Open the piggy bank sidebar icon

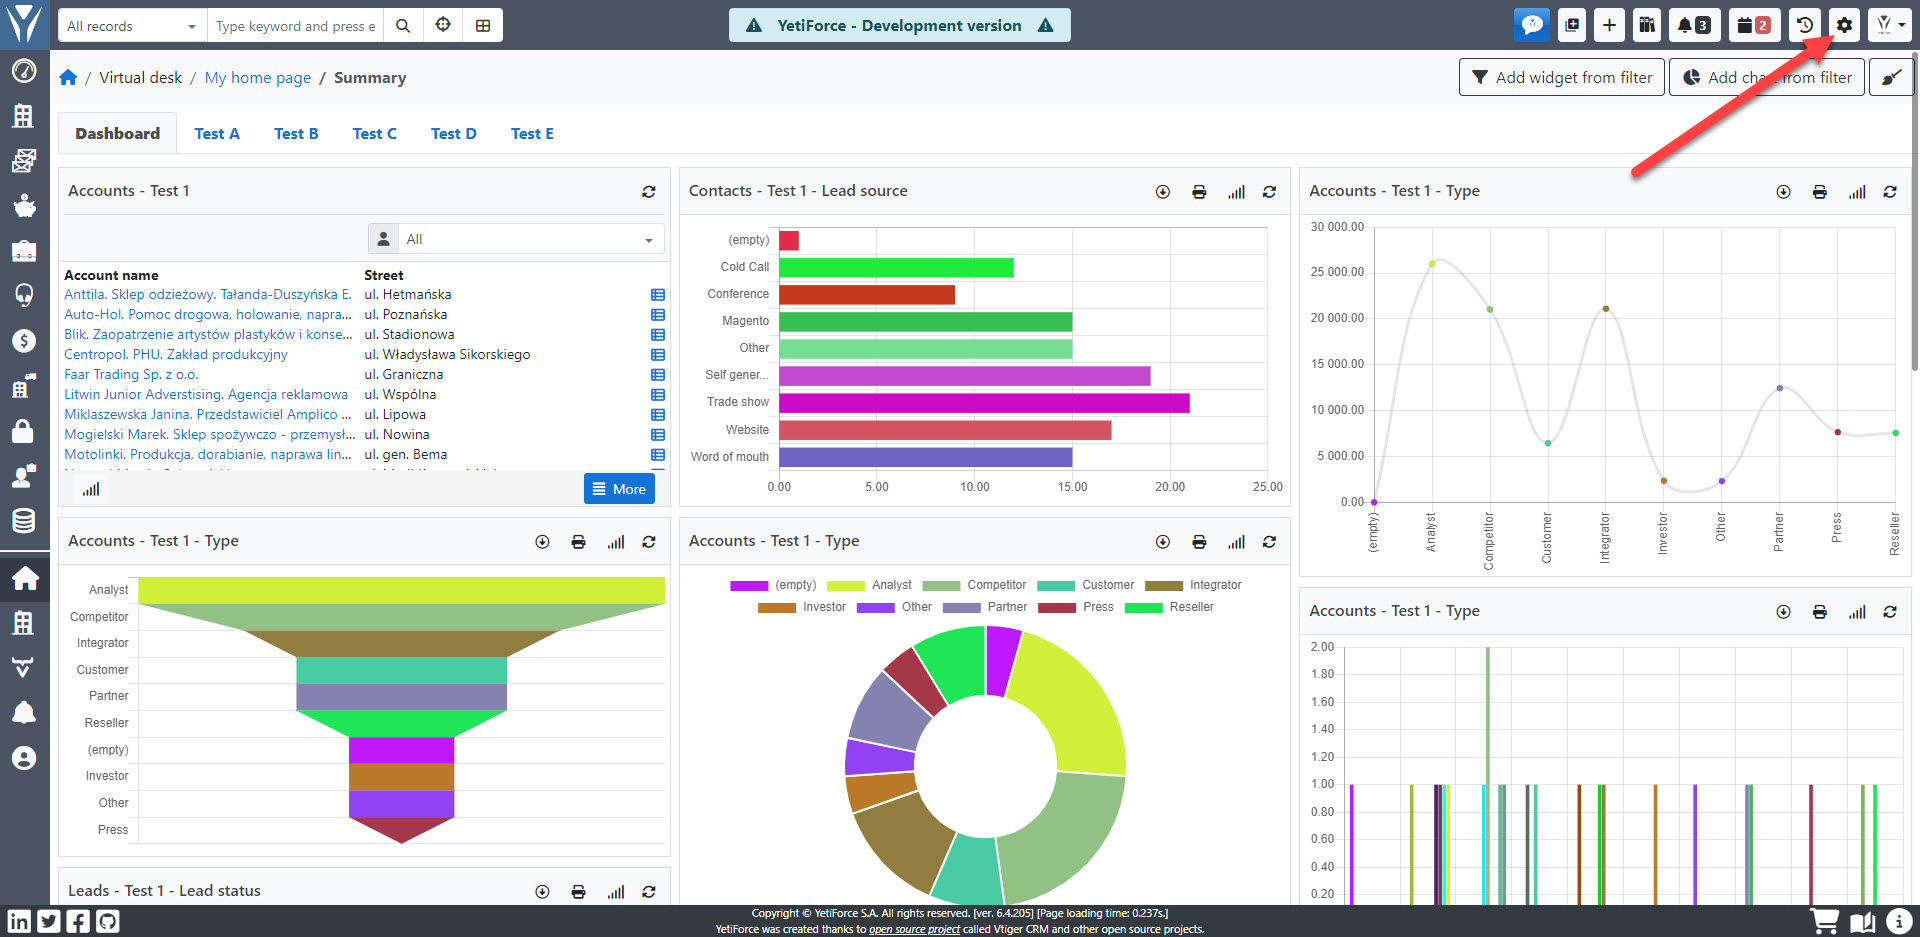[x=24, y=206]
